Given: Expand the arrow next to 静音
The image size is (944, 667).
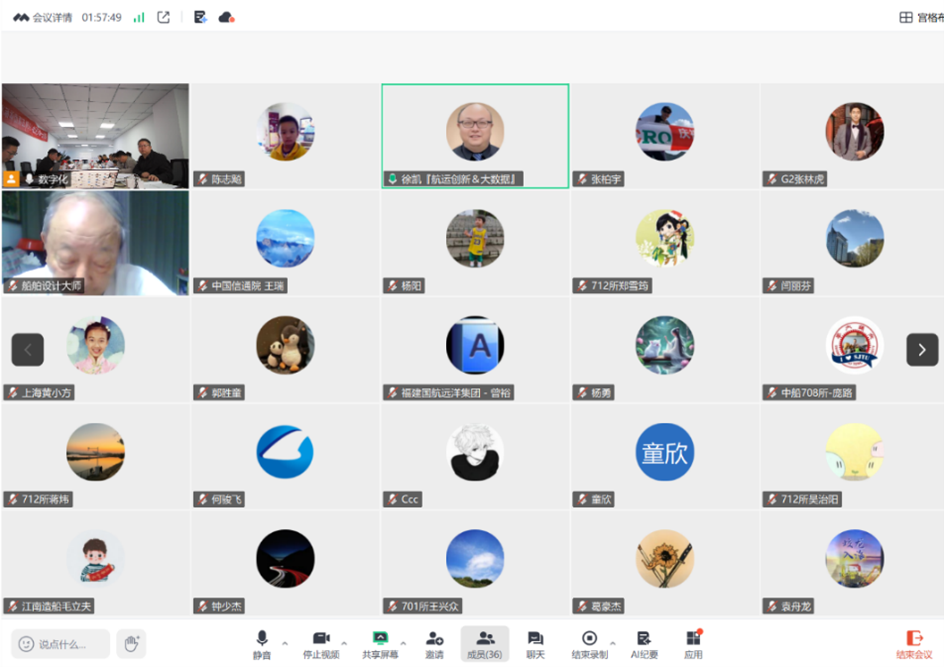Looking at the screenshot, I should click(x=285, y=643).
